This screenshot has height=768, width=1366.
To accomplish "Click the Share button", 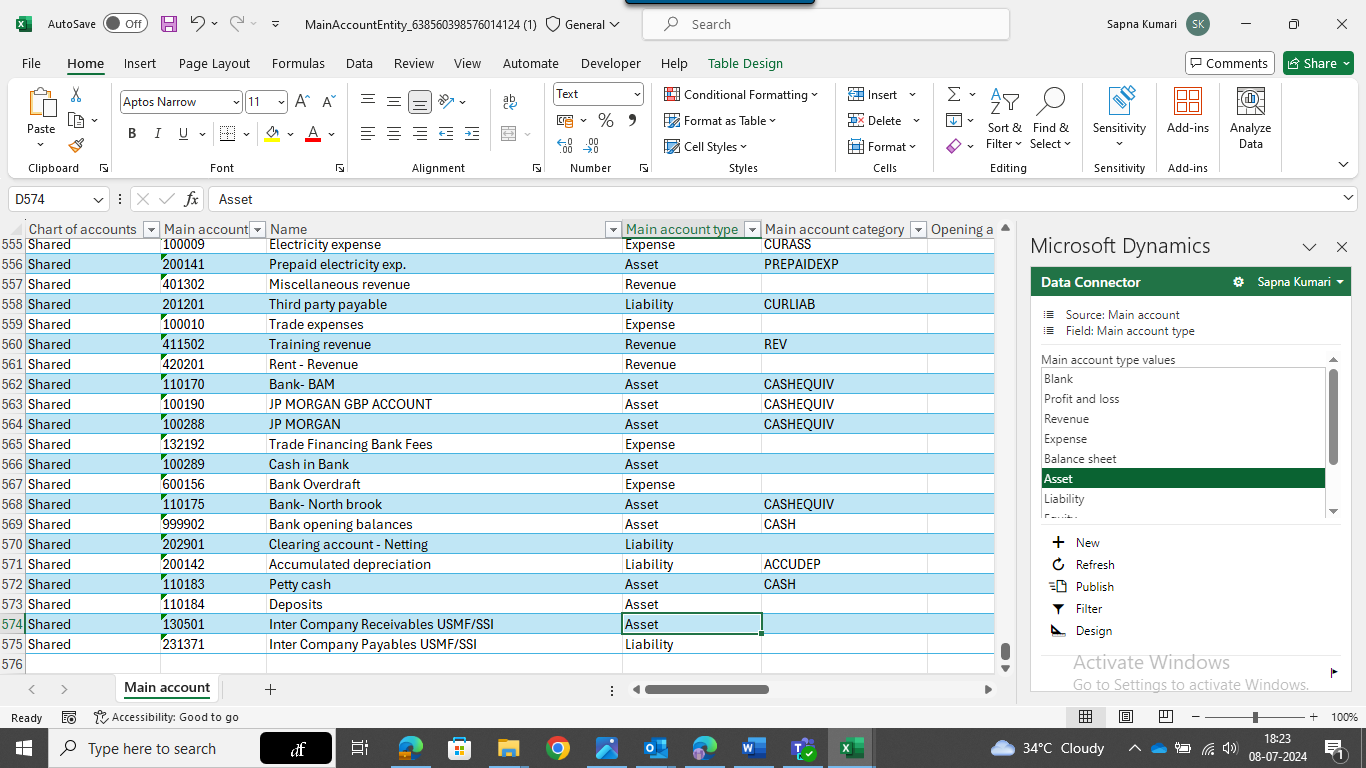I will [1318, 63].
